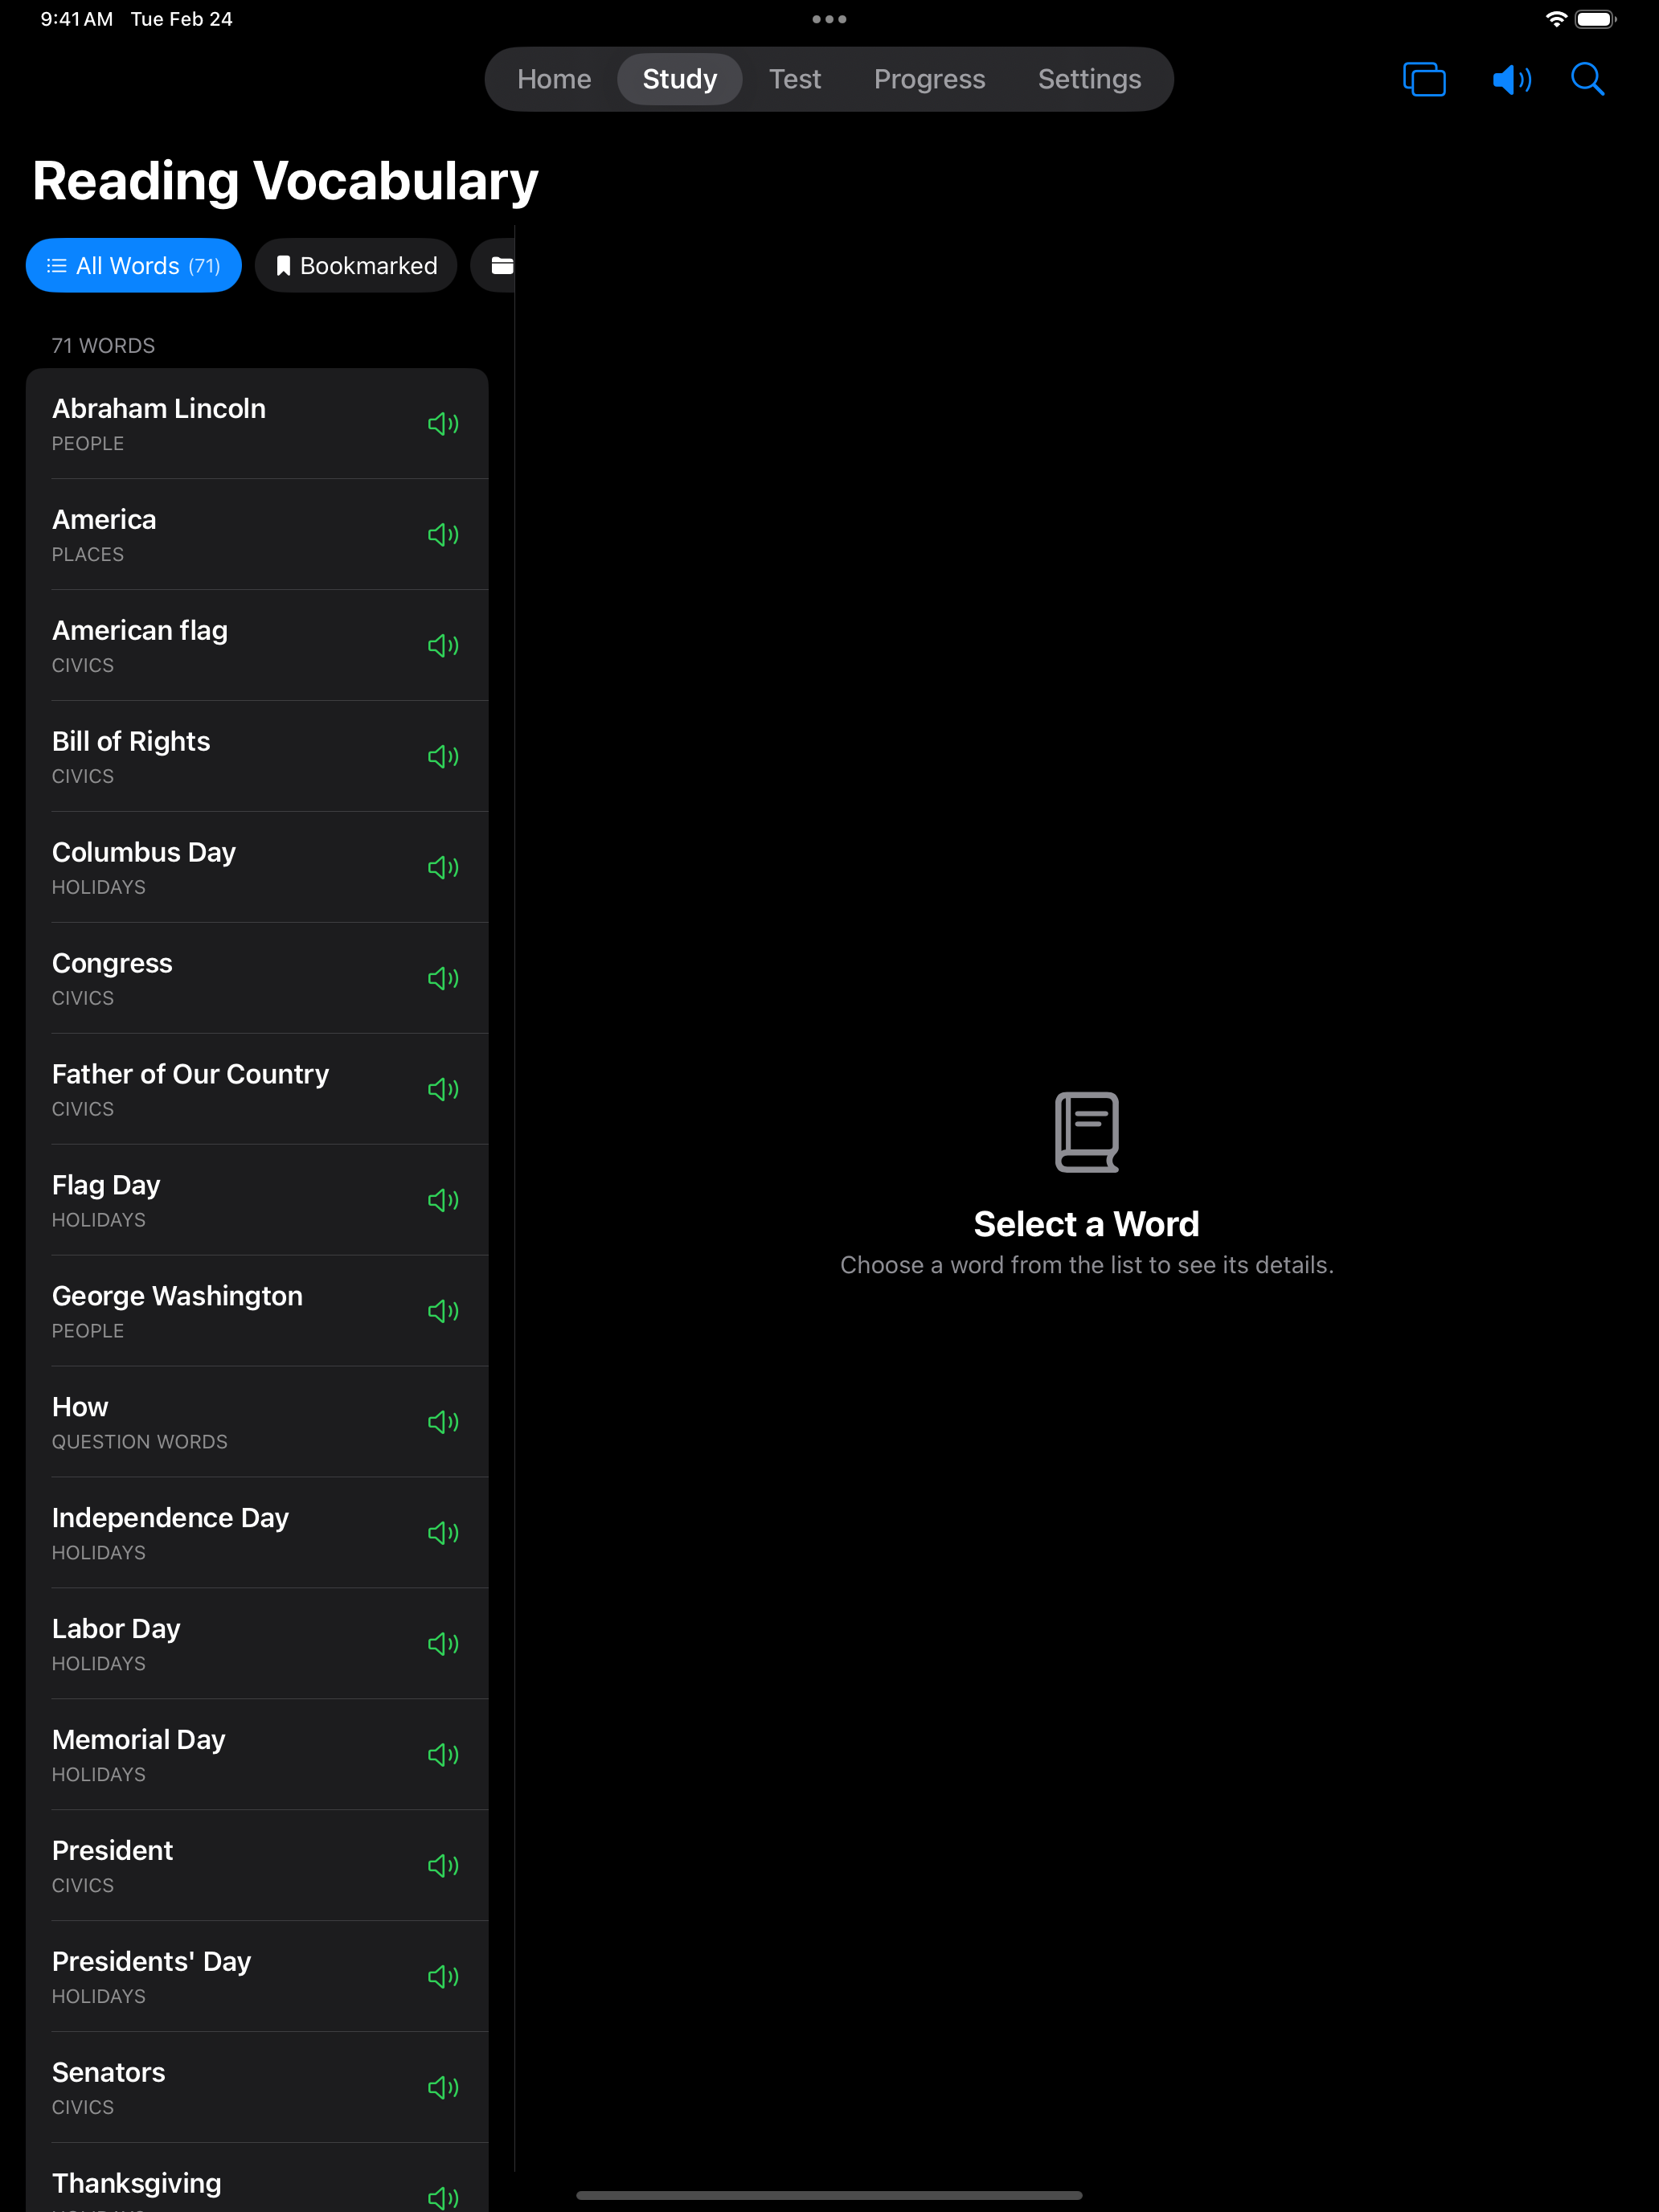Tap the windows multitasking icon top right
This screenshot has height=2212, width=1659.
(1424, 79)
